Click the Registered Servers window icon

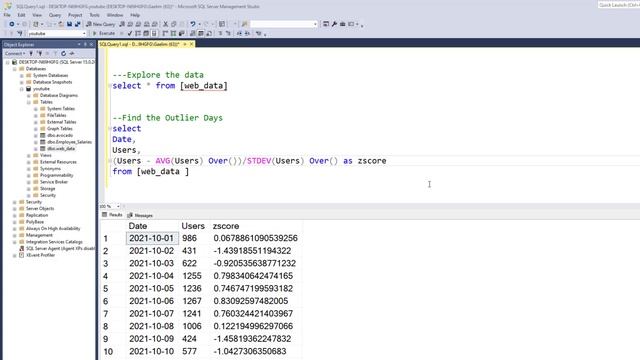tap(326, 24)
